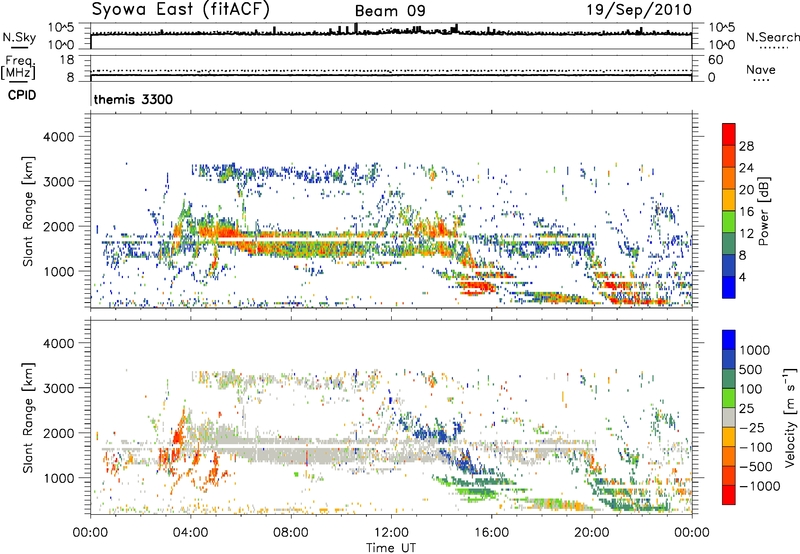Click the '60' label on the Nave axis

(715, 60)
